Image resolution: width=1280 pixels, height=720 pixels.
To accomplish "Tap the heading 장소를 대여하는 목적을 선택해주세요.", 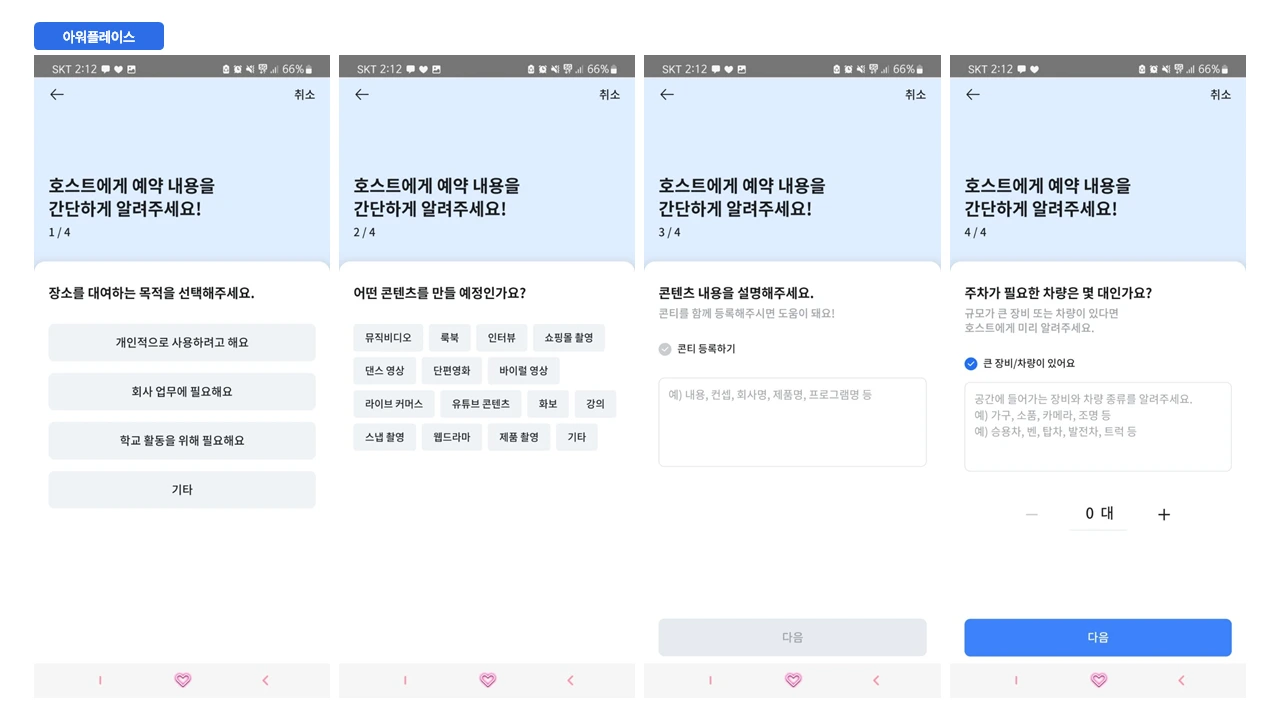I will tap(152, 293).
